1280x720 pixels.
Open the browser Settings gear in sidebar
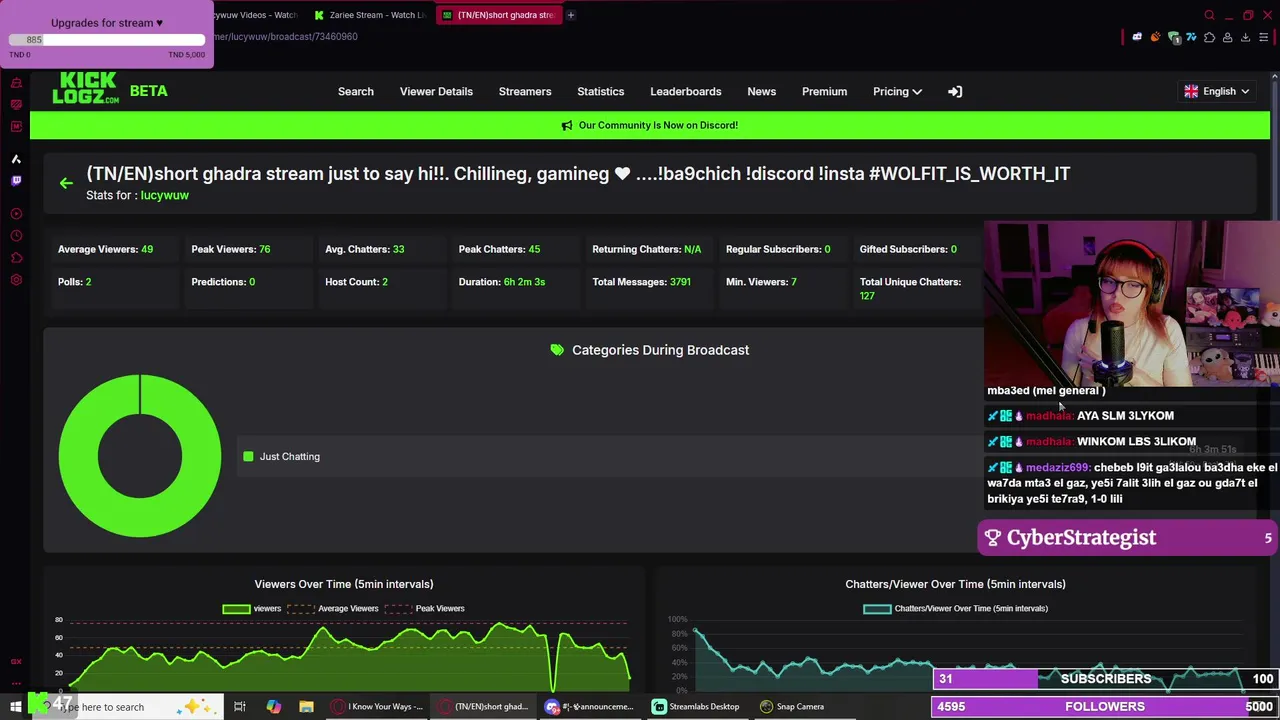16,280
